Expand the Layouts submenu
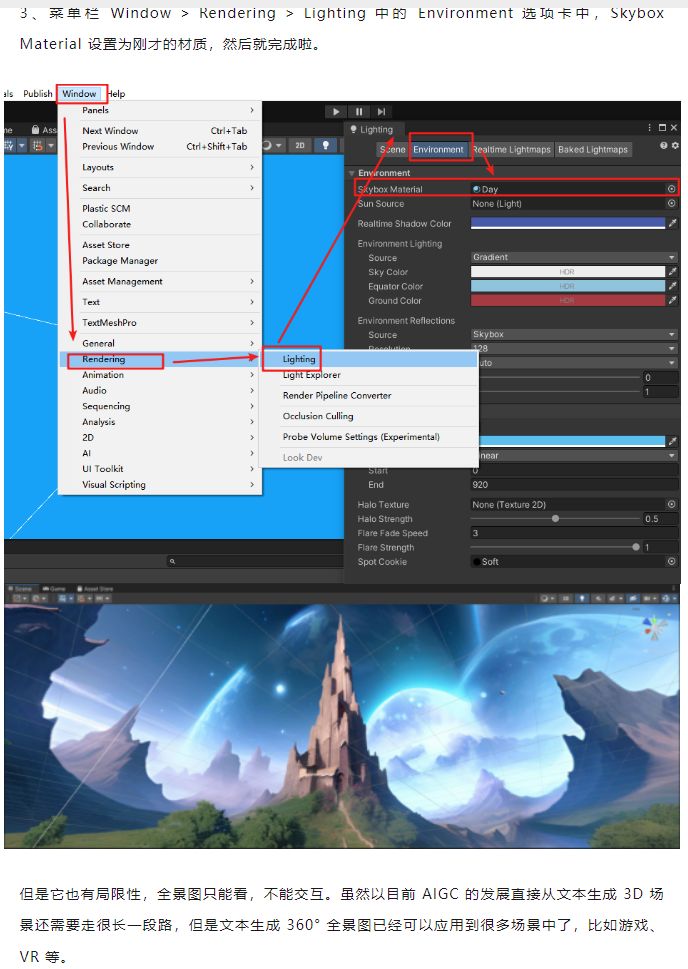 [x=160, y=167]
